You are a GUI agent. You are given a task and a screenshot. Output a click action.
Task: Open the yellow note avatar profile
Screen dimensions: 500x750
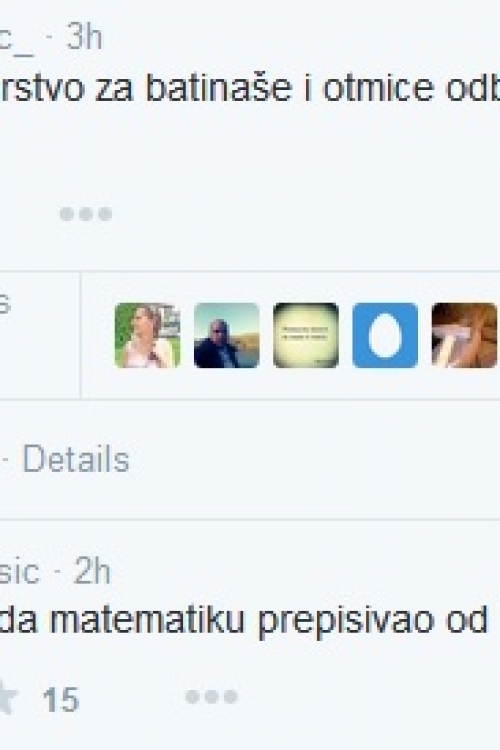tap(306, 335)
